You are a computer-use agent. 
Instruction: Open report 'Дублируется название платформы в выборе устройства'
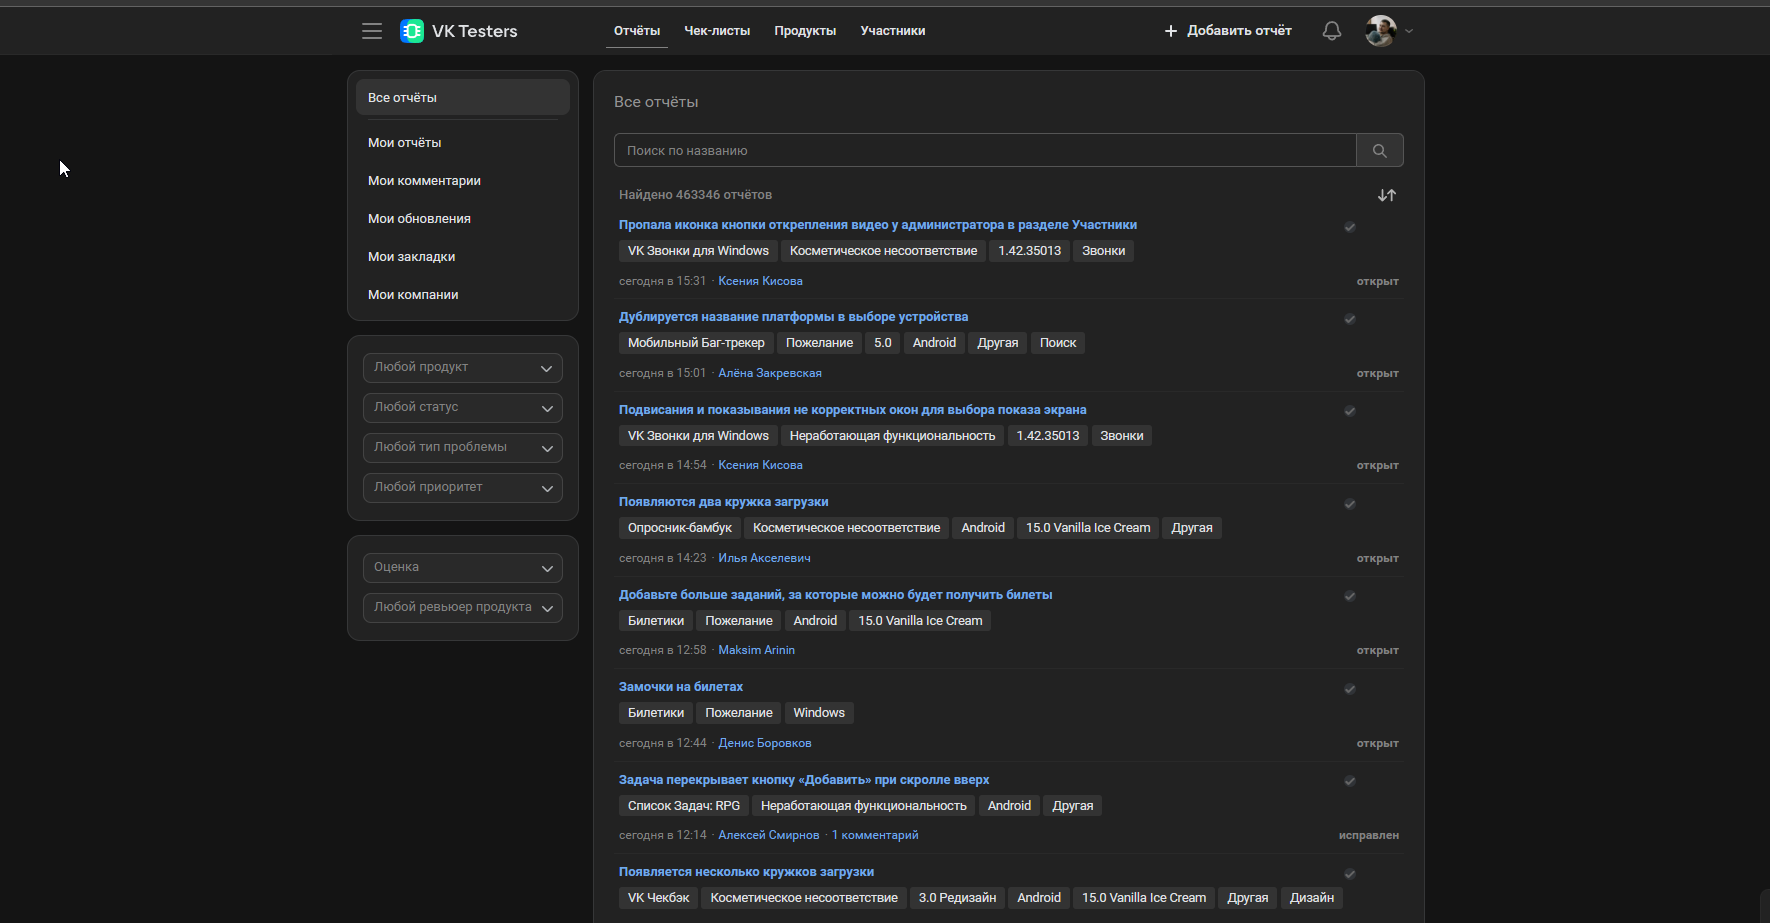[793, 317]
